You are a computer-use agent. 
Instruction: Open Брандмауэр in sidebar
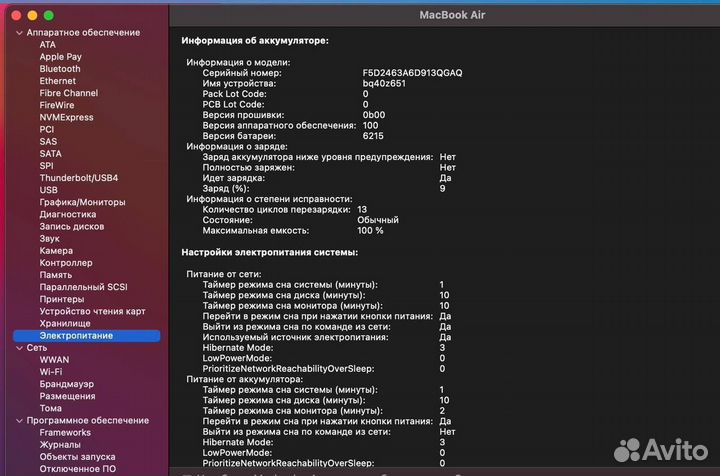click(67, 384)
